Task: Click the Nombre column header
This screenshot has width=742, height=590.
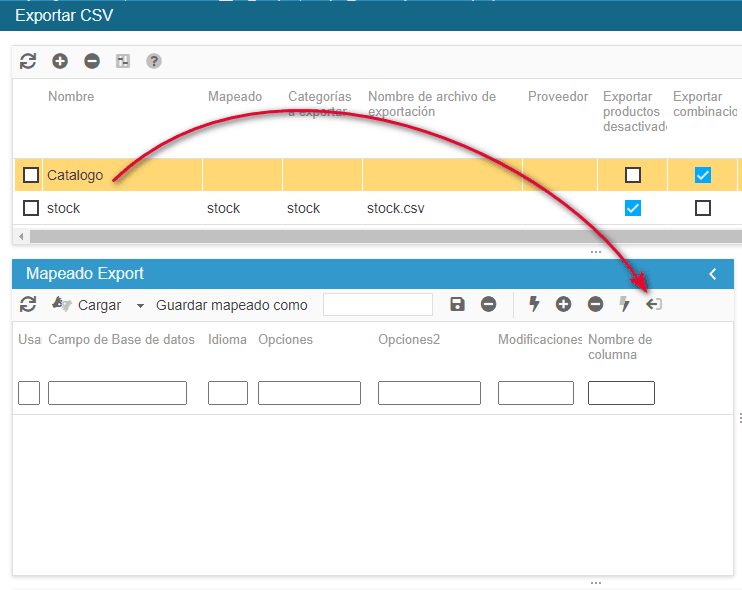Action: tap(71, 97)
